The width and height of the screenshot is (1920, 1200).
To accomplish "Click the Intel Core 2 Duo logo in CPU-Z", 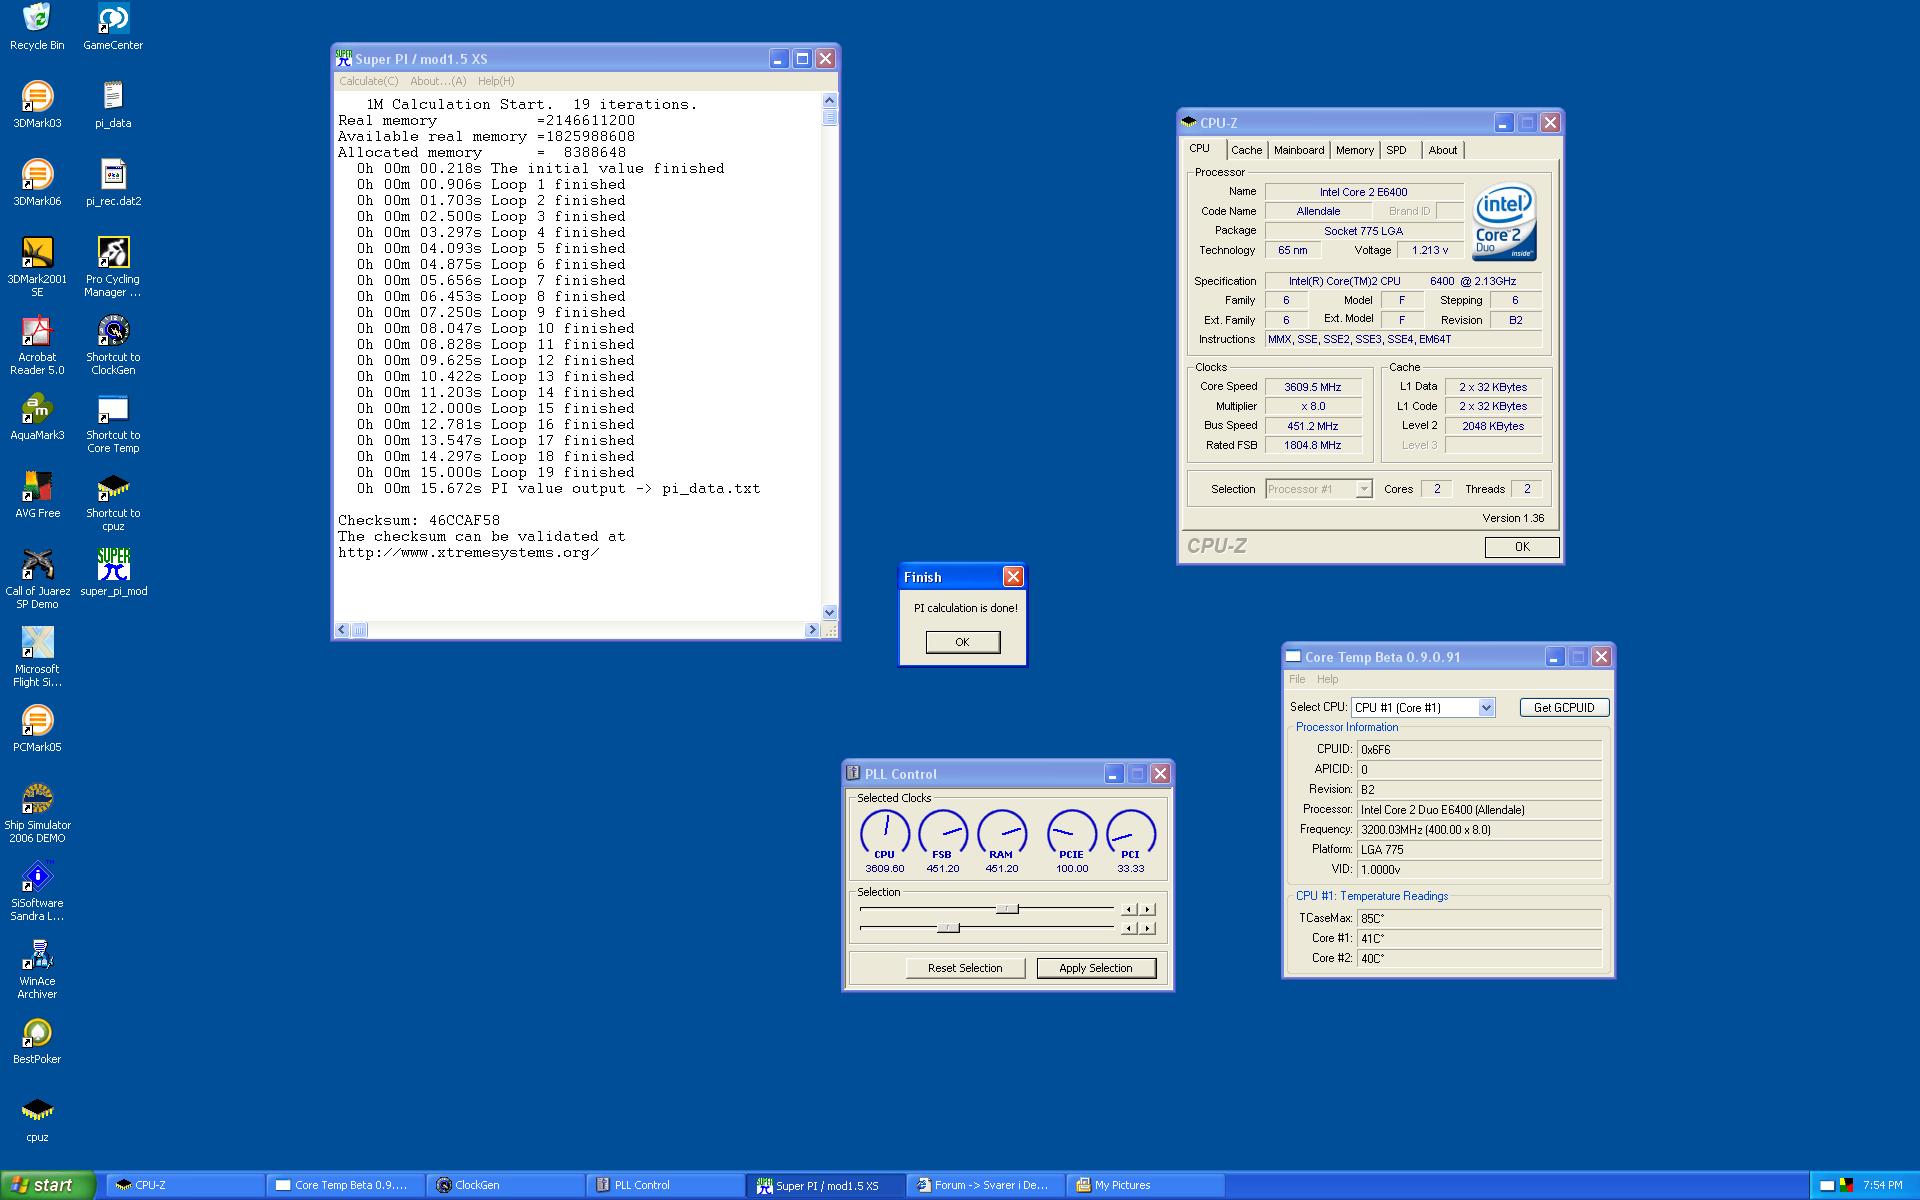I will pos(1504,221).
